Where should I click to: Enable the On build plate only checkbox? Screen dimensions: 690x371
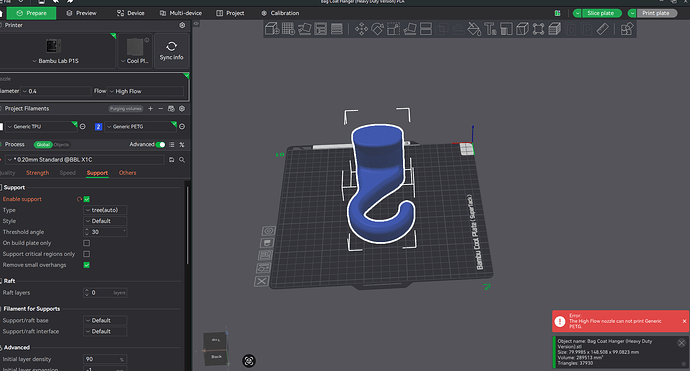[x=87, y=243]
